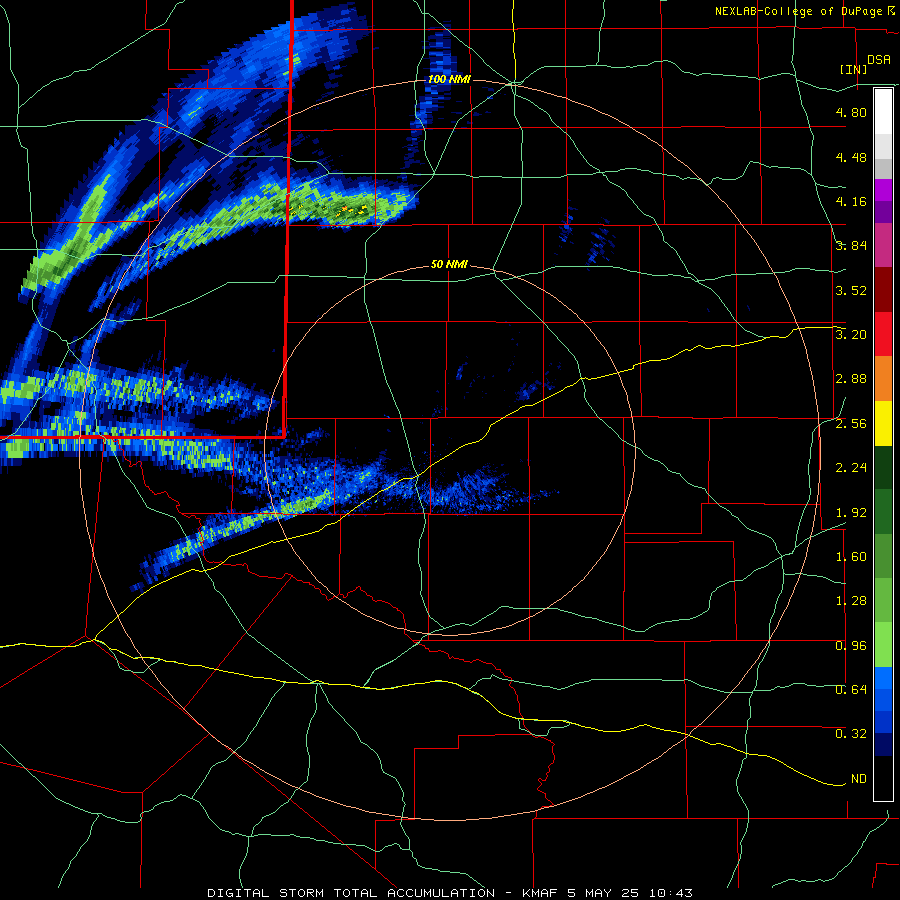Choose the orange swatch beside 2.88
900x900 pixels.
click(883, 379)
